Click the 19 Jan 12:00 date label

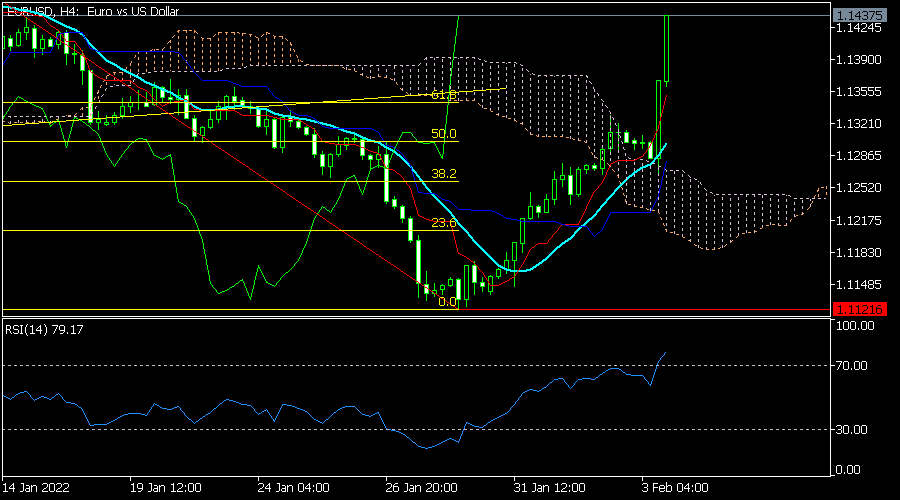click(165, 488)
